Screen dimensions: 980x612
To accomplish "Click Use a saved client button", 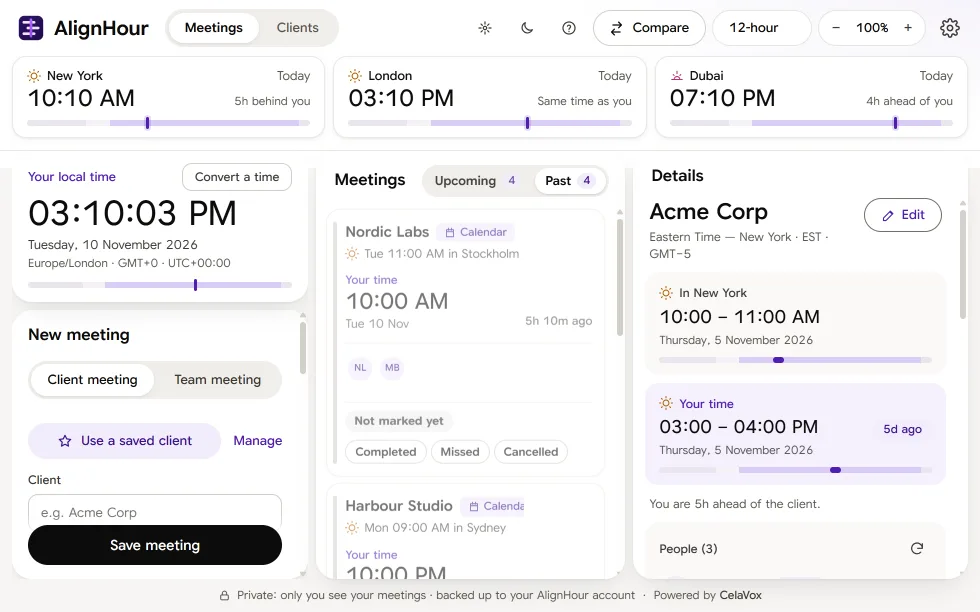I will [x=124, y=441].
